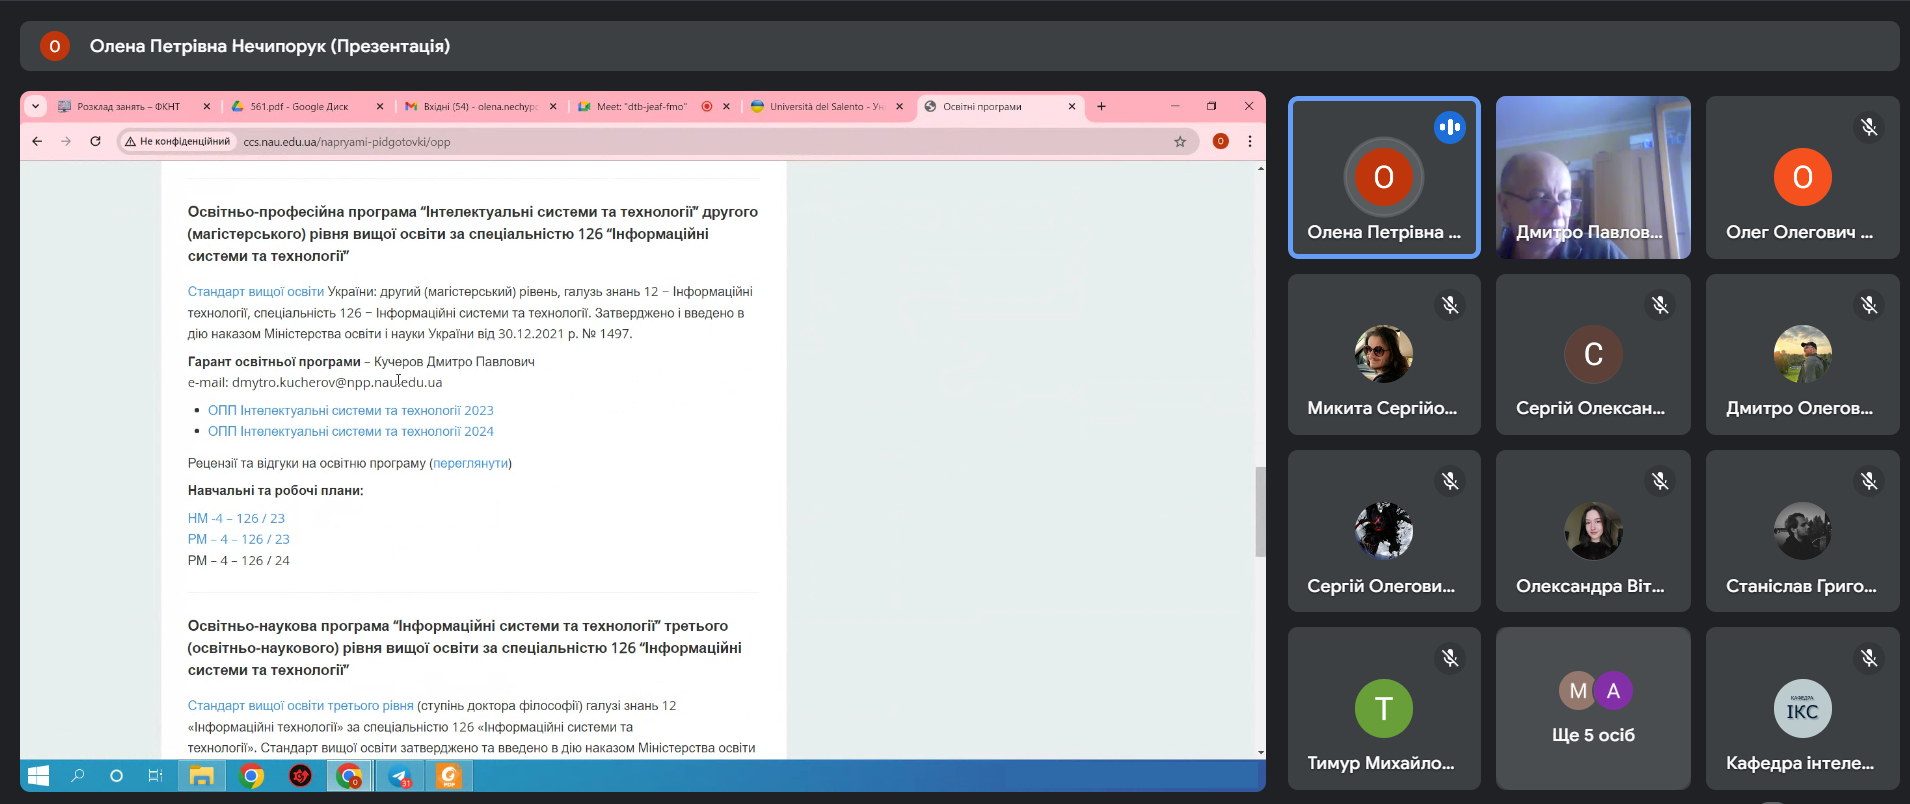Open Windows search magnifier in taskbar
This screenshot has height=804, width=1910.
(78, 776)
